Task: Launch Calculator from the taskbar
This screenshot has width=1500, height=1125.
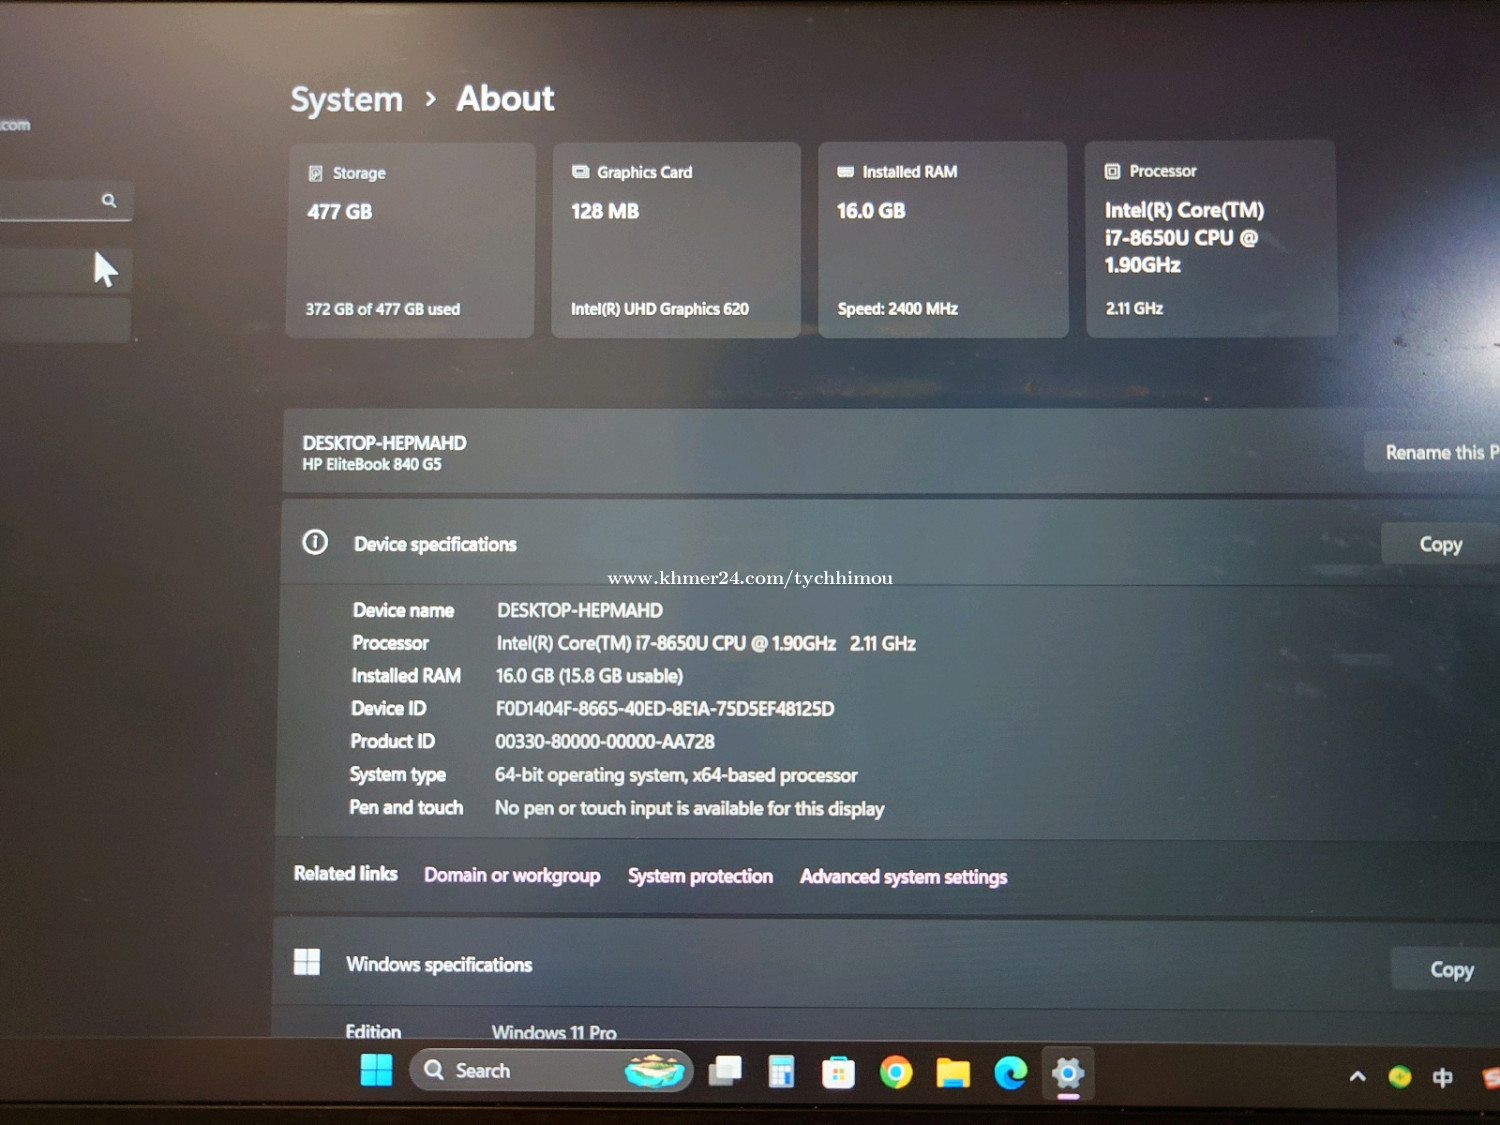Action: tap(781, 1072)
